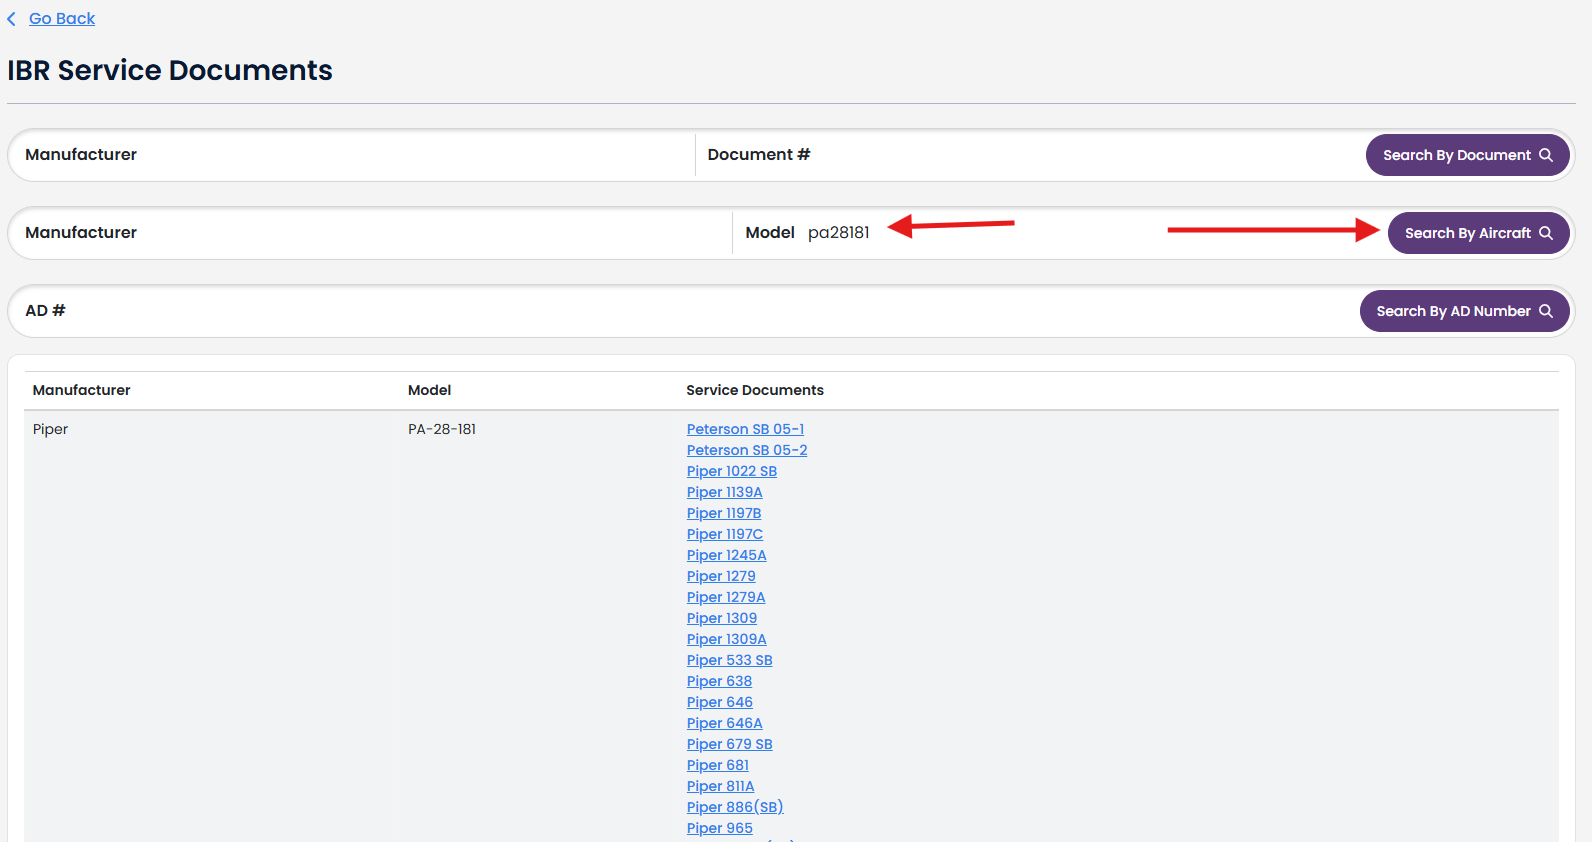Open Piper 1279A document link
The image size is (1592, 842).
[x=726, y=597]
